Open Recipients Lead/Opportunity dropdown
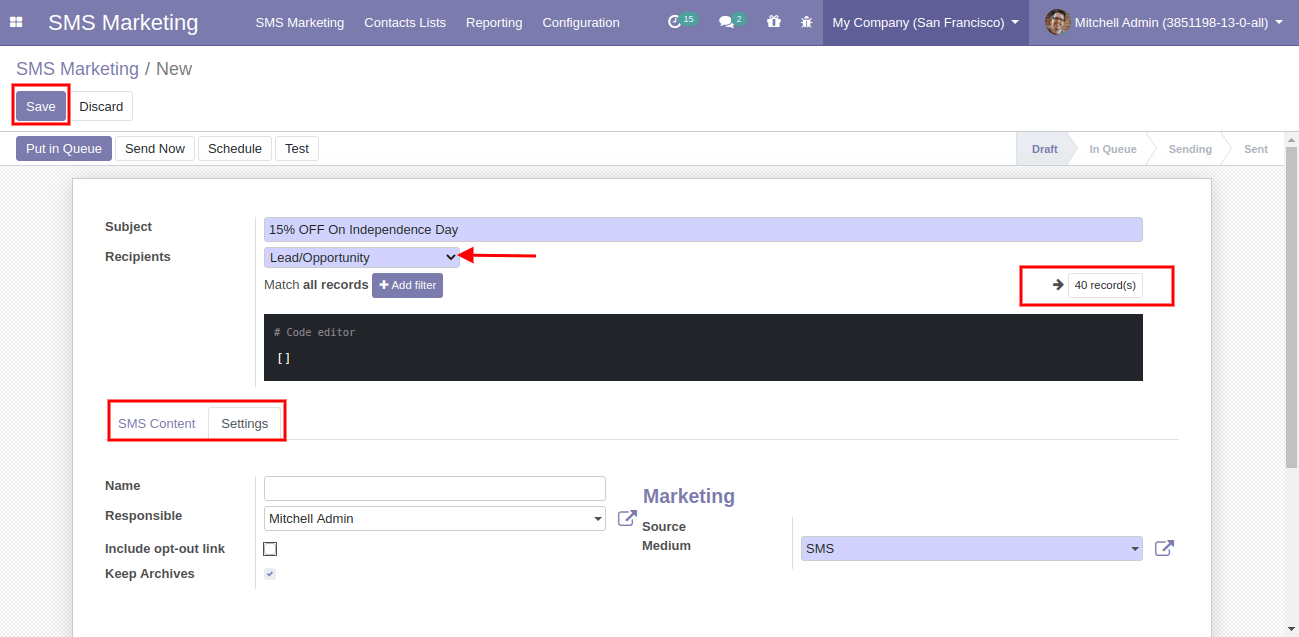Viewport: 1299px width, 637px height. click(x=362, y=257)
